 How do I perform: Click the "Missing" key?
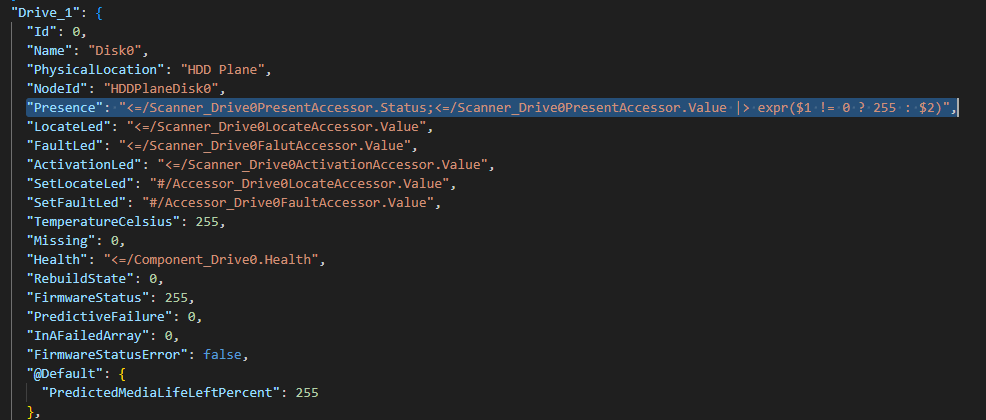(x=62, y=241)
